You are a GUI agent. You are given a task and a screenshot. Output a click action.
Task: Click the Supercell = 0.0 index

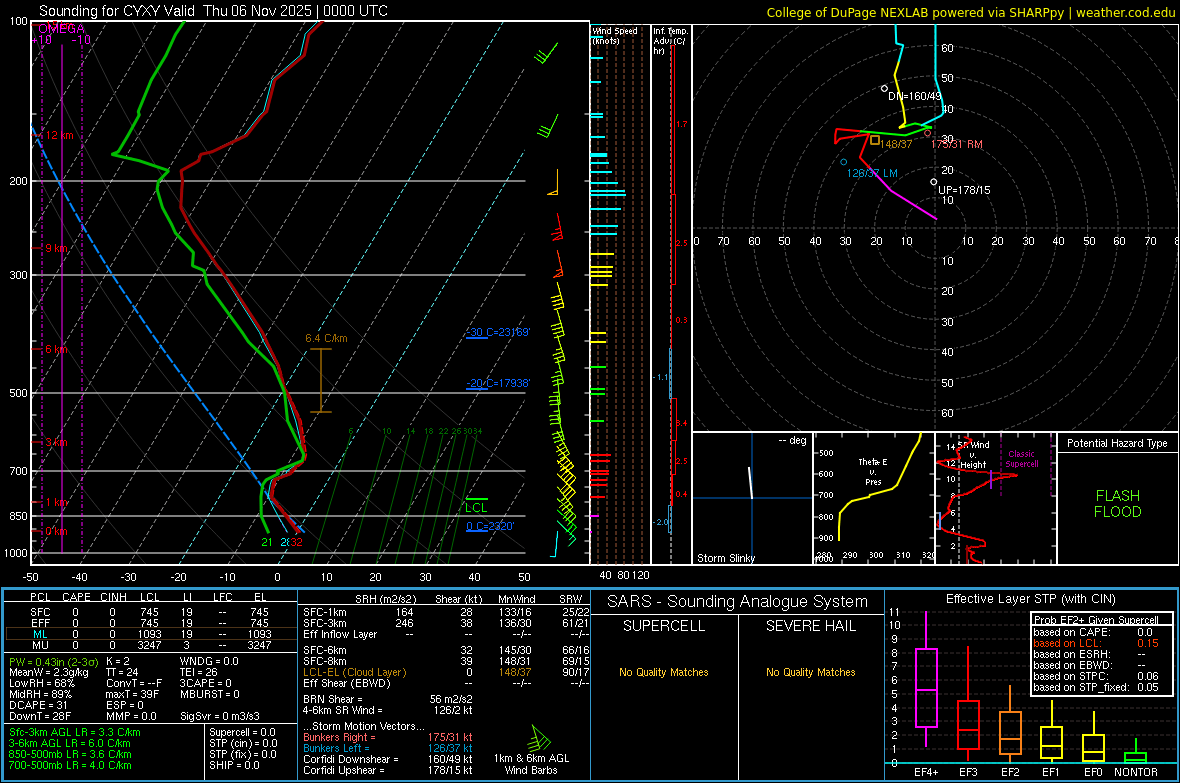(x=242, y=732)
